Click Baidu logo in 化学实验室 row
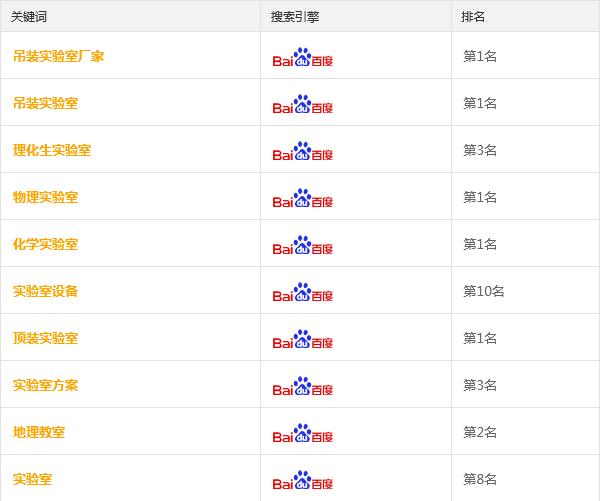 (303, 245)
